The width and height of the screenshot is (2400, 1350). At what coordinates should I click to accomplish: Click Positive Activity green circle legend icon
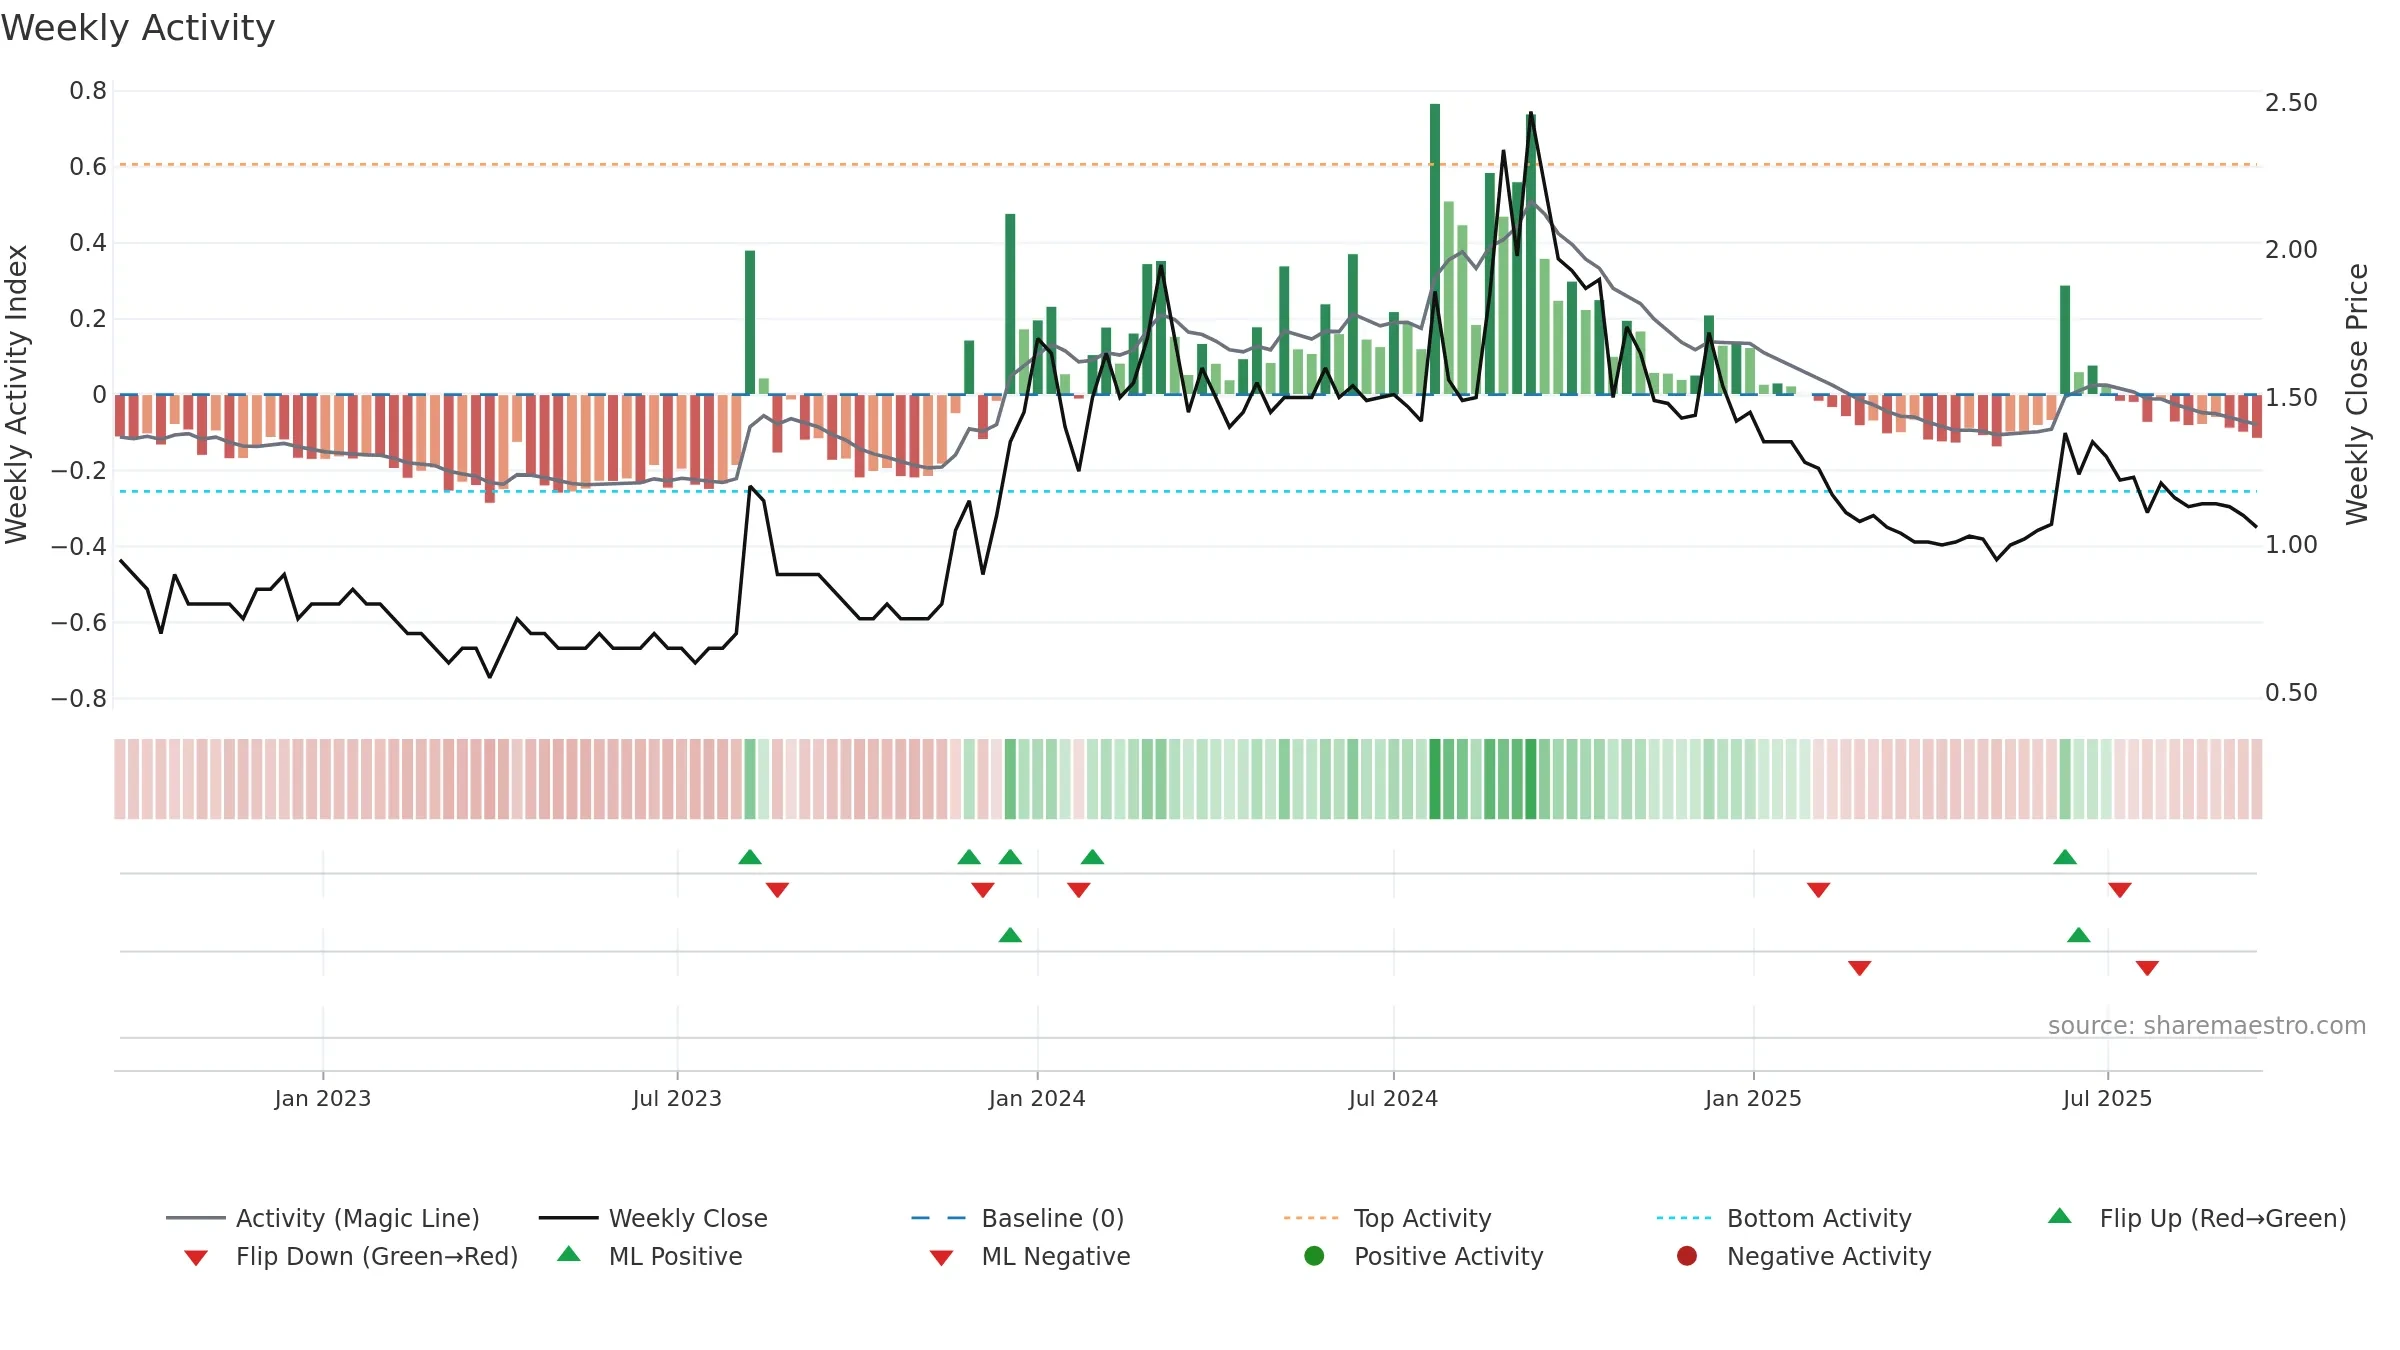click(1314, 1256)
